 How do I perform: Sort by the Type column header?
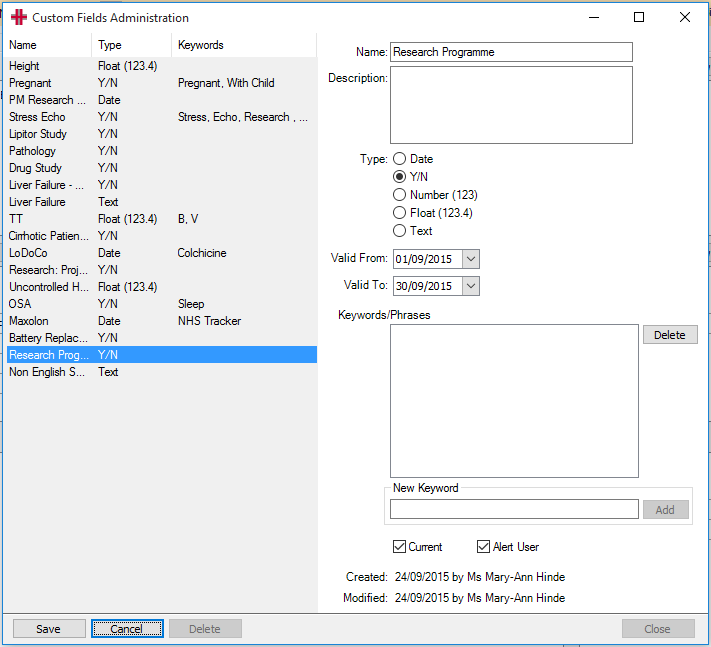coord(131,45)
